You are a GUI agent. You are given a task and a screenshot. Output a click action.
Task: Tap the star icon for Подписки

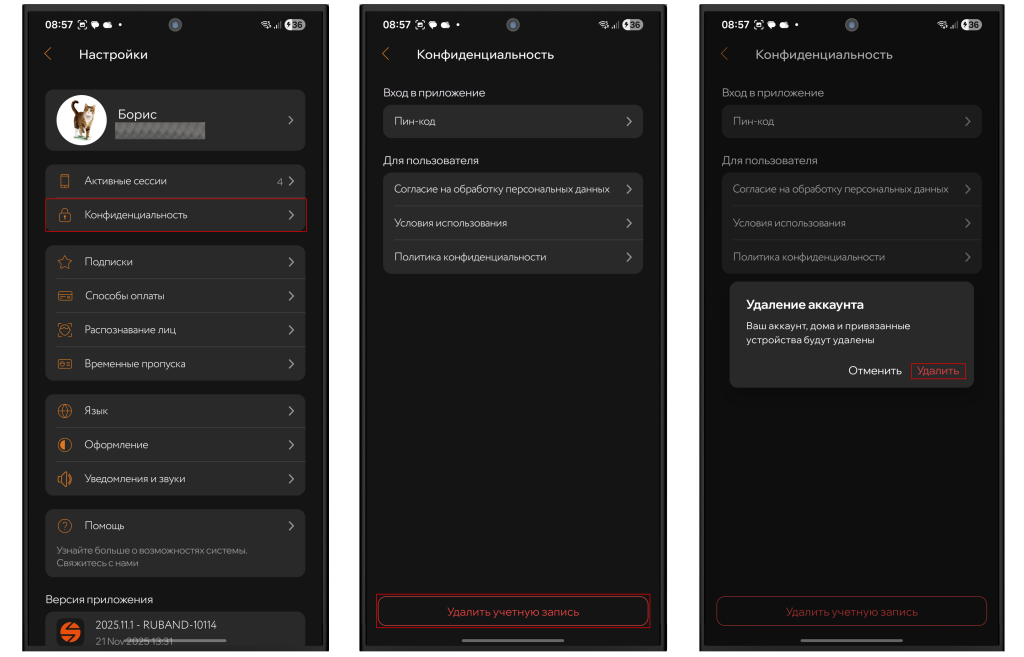click(65, 262)
